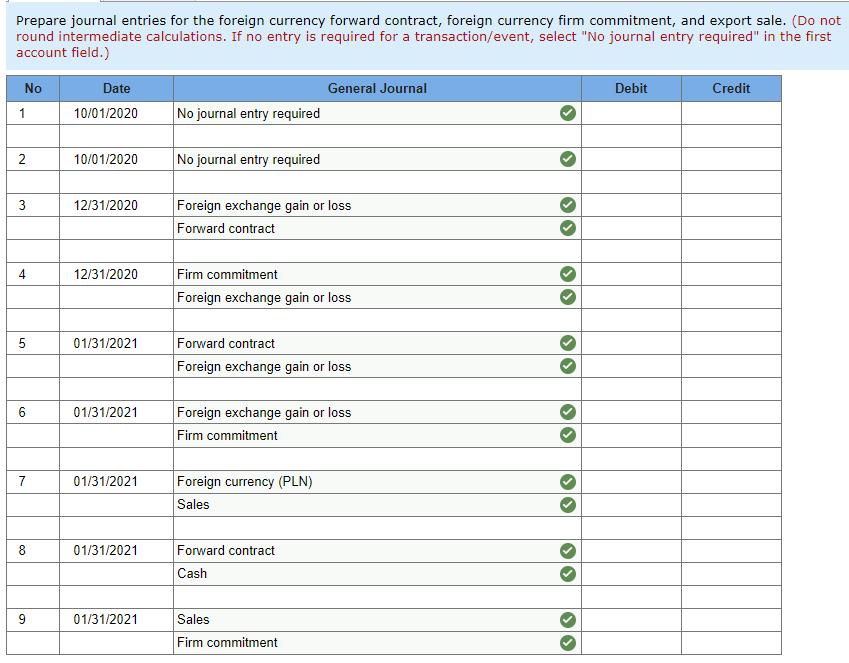849x663 pixels.
Task: Click Debit cell for entry 4 Firm commitment
Action: click(631, 274)
